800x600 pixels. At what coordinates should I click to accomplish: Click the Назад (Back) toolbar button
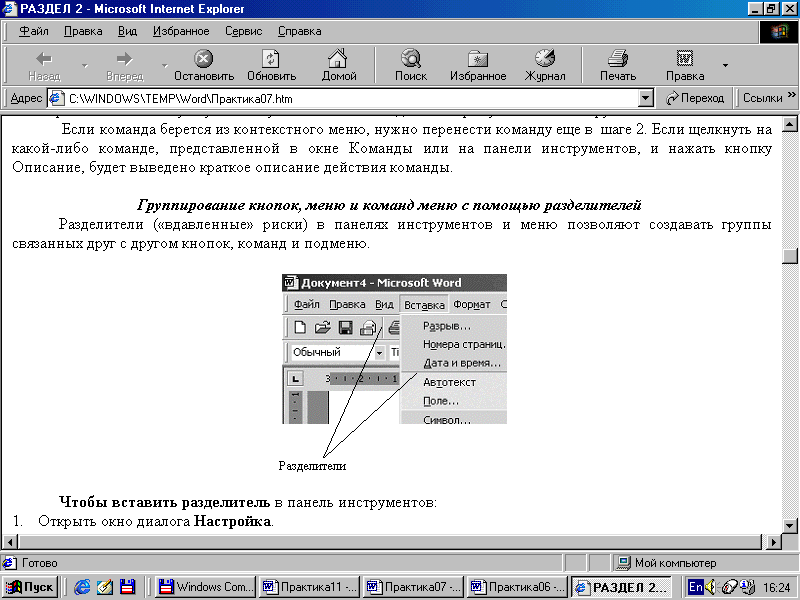[44, 65]
